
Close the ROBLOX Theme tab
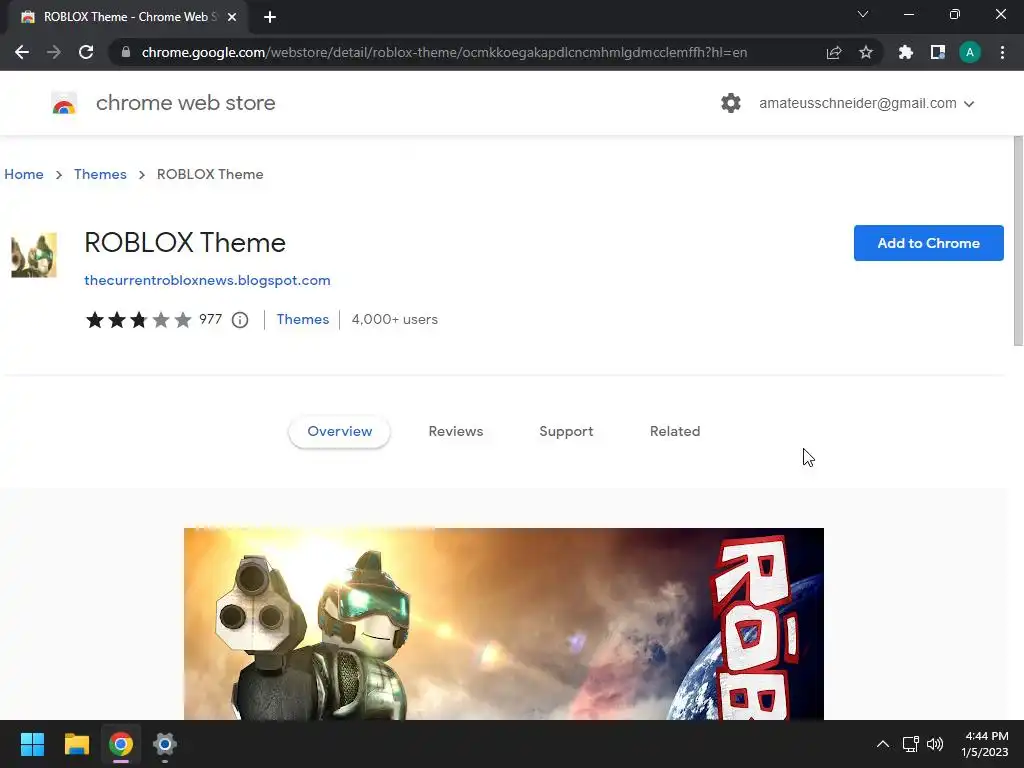click(x=232, y=17)
